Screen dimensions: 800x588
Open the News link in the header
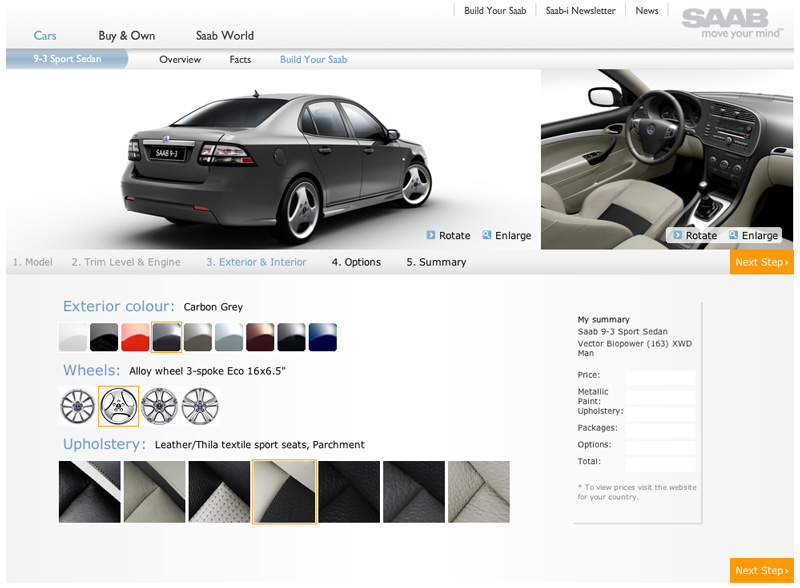click(647, 11)
